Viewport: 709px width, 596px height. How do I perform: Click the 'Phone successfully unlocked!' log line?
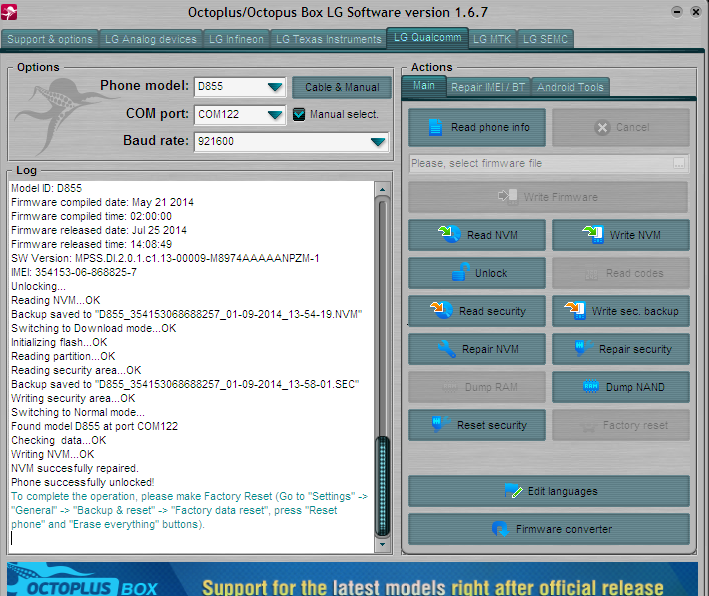click(83, 482)
